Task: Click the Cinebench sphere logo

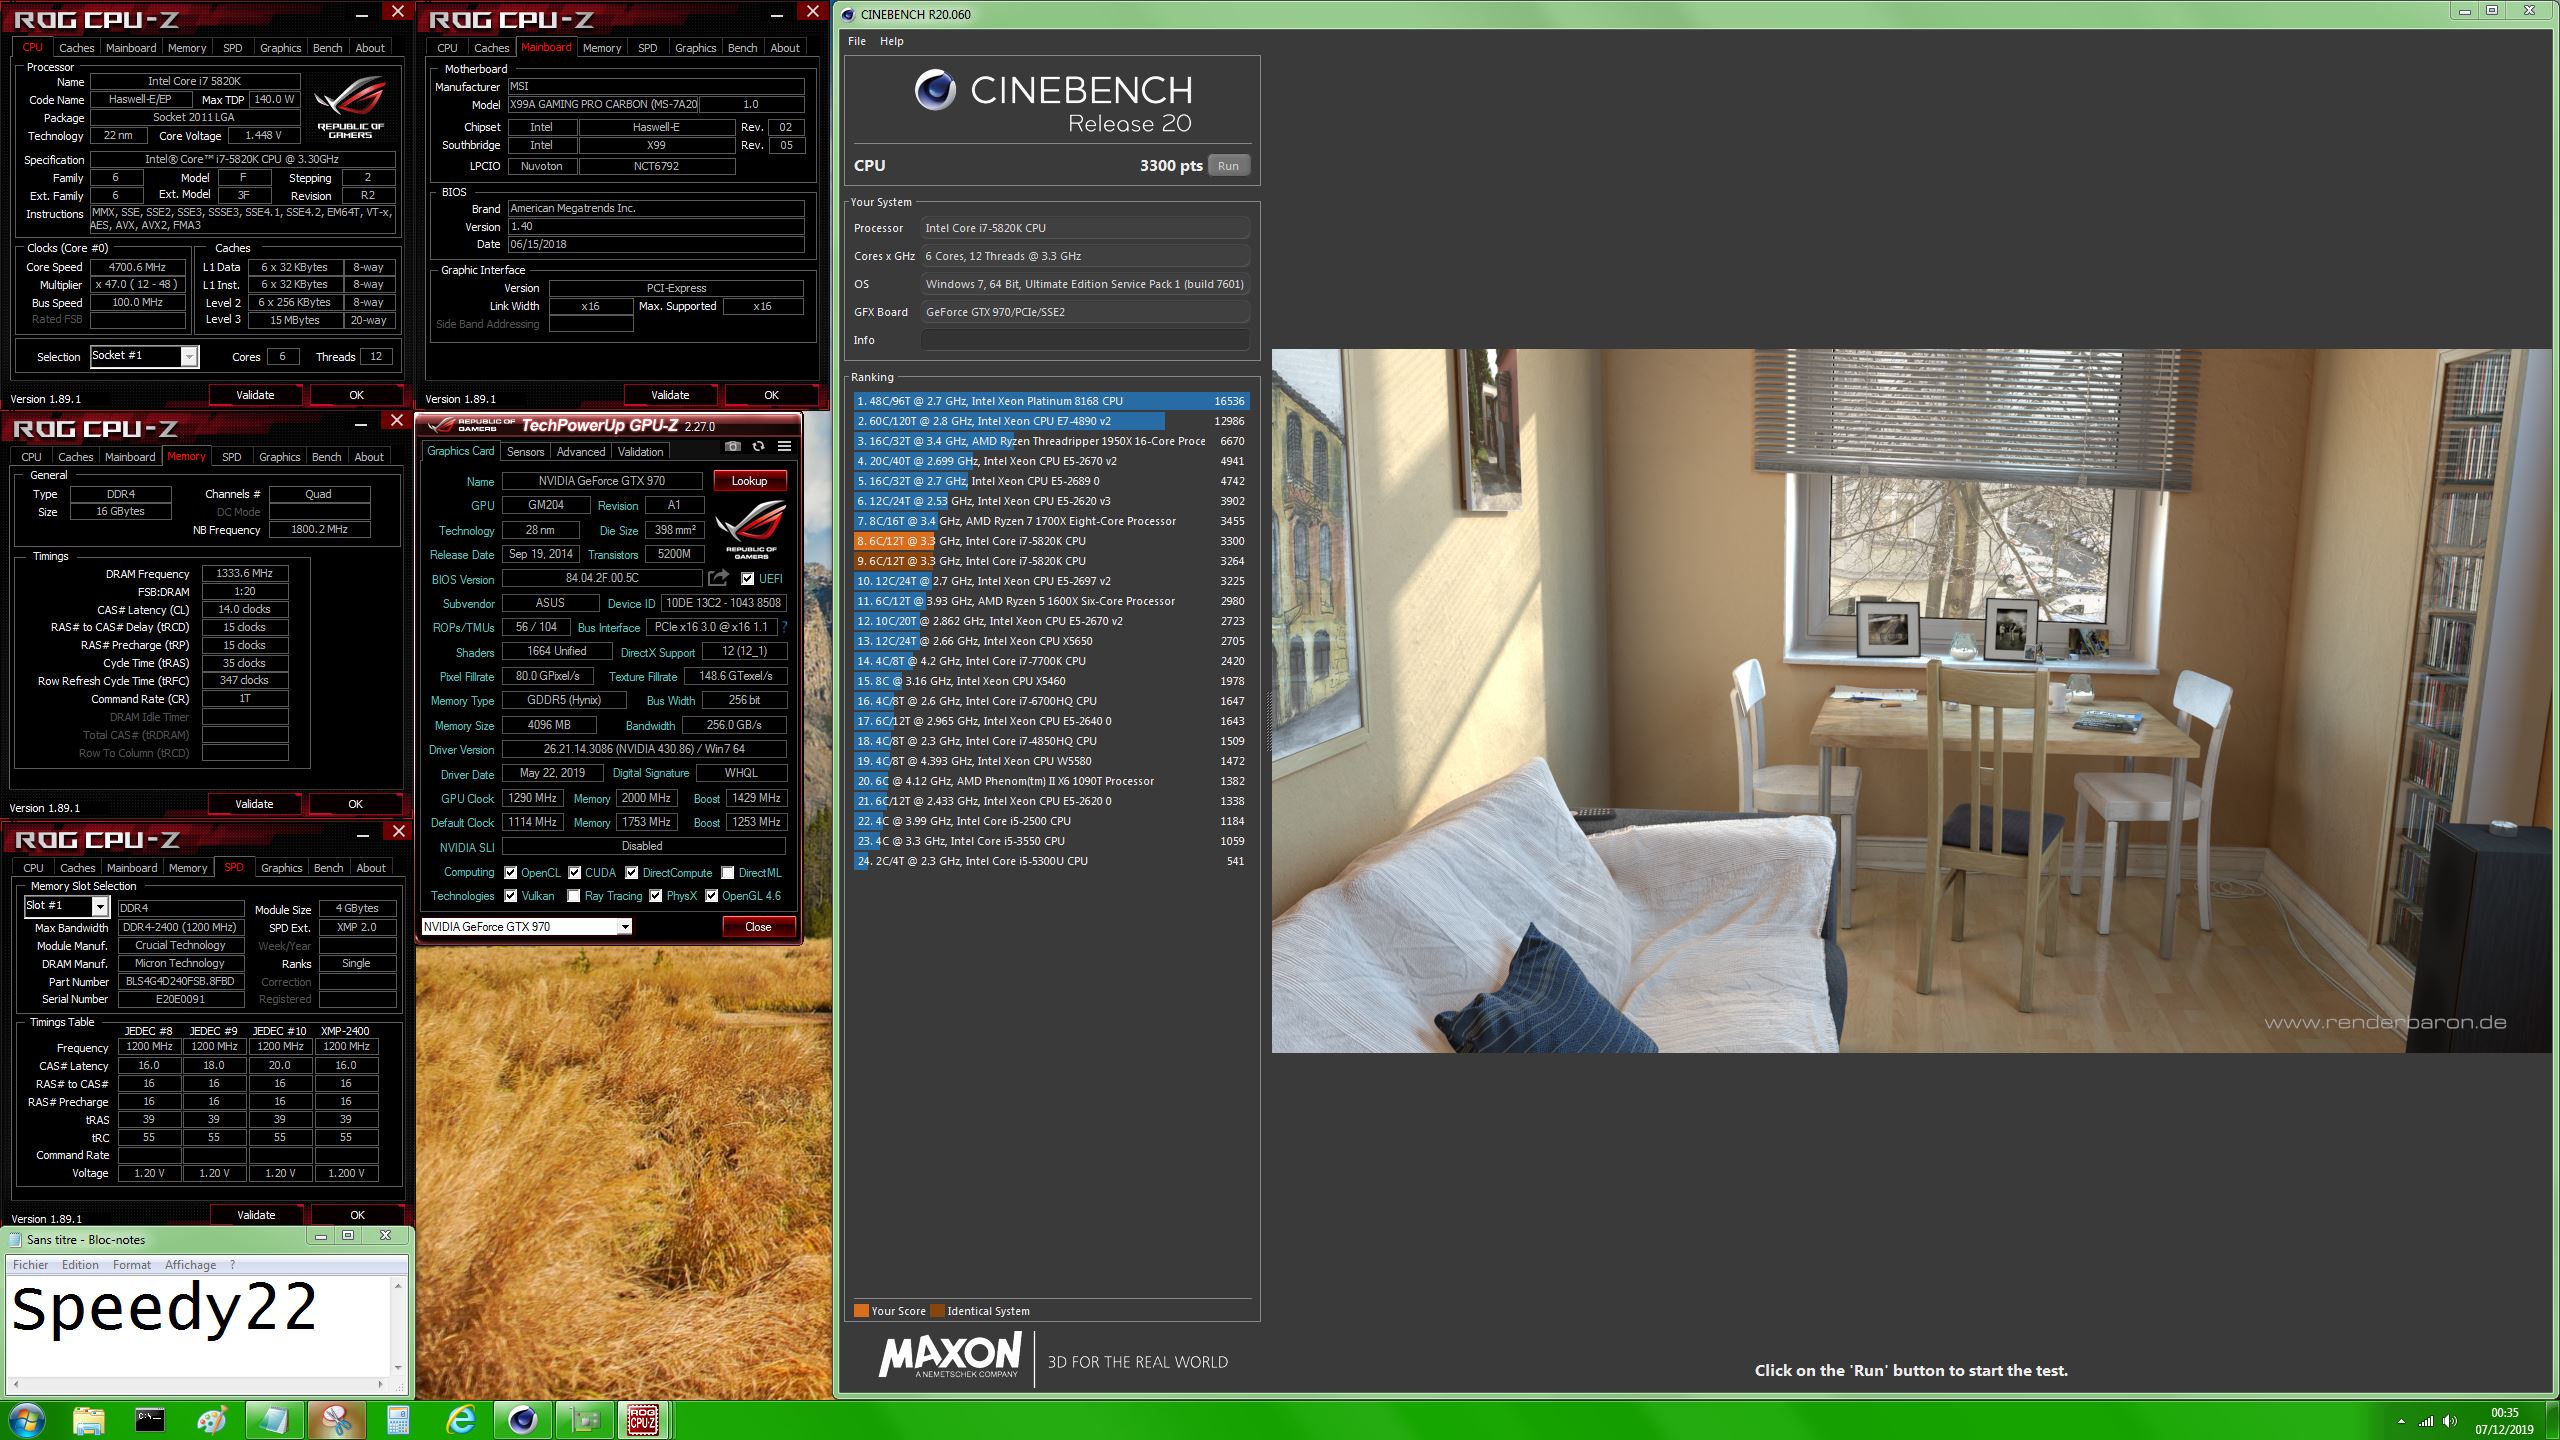Action: pos(935,91)
